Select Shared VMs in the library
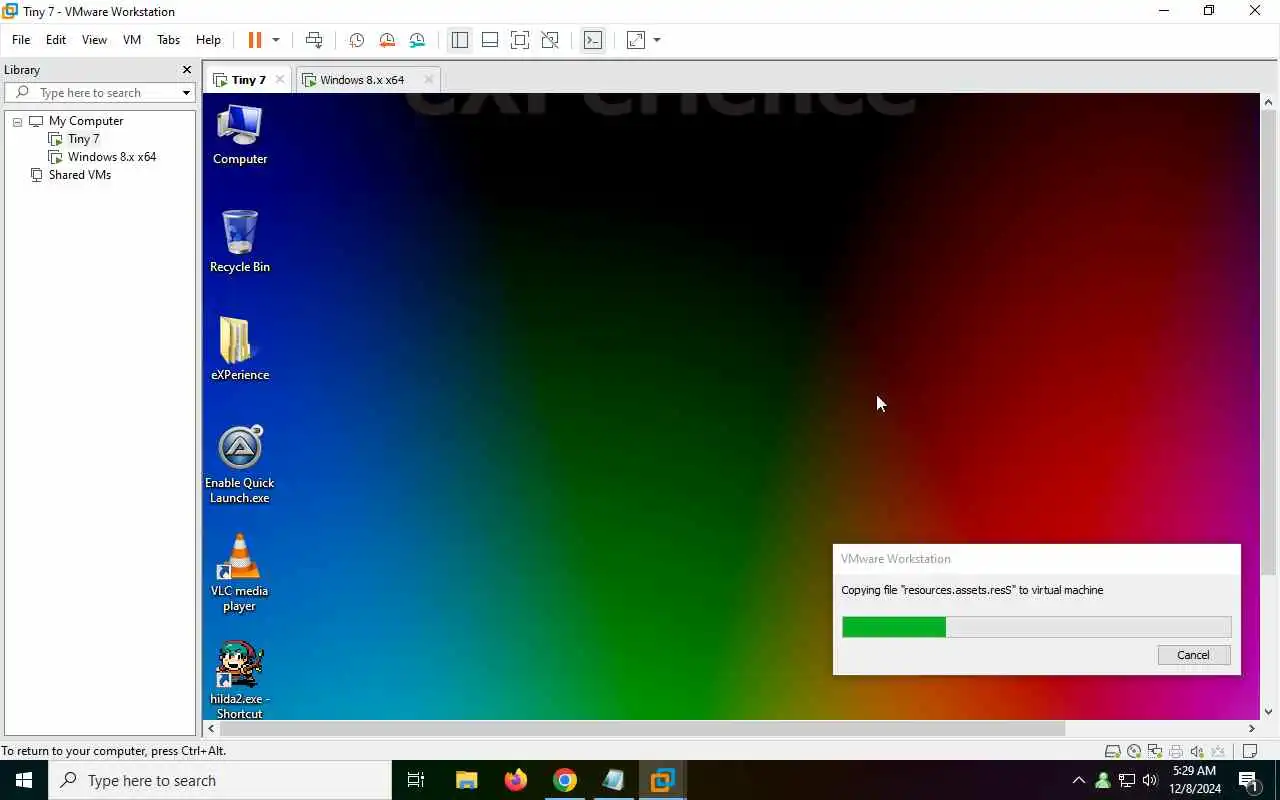 (x=79, y=175)
